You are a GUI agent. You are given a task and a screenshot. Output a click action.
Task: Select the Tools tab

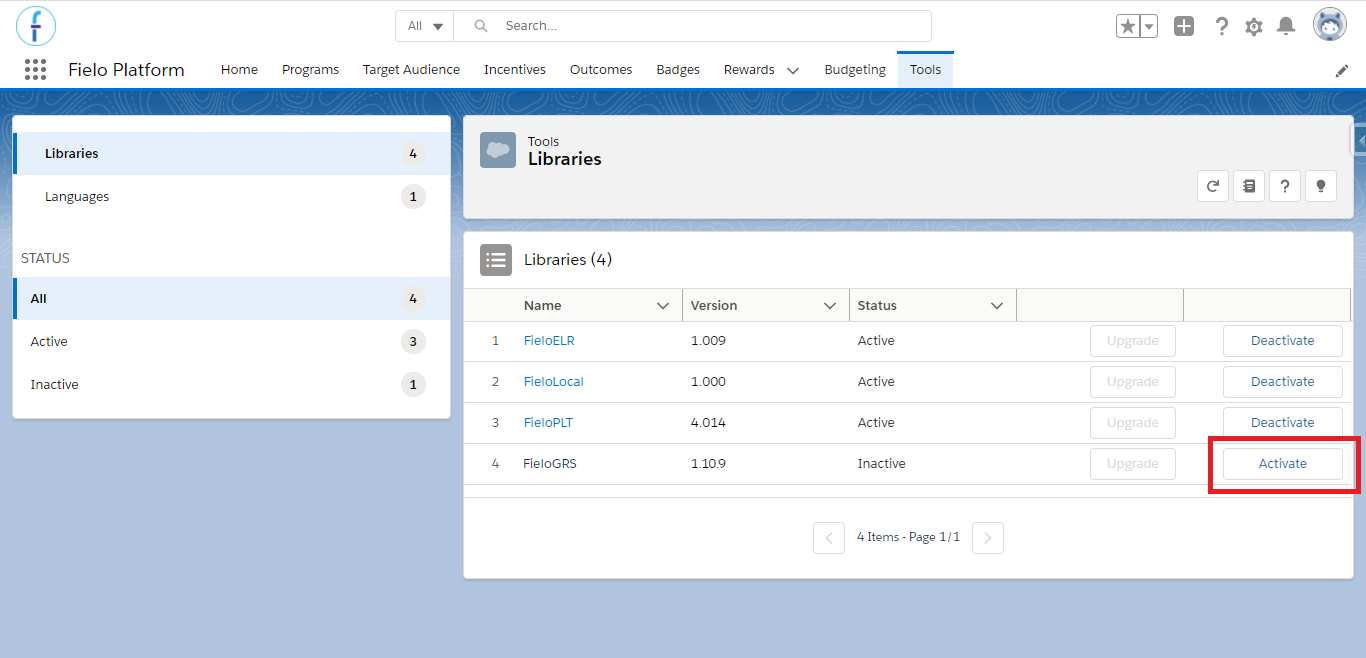925,69
